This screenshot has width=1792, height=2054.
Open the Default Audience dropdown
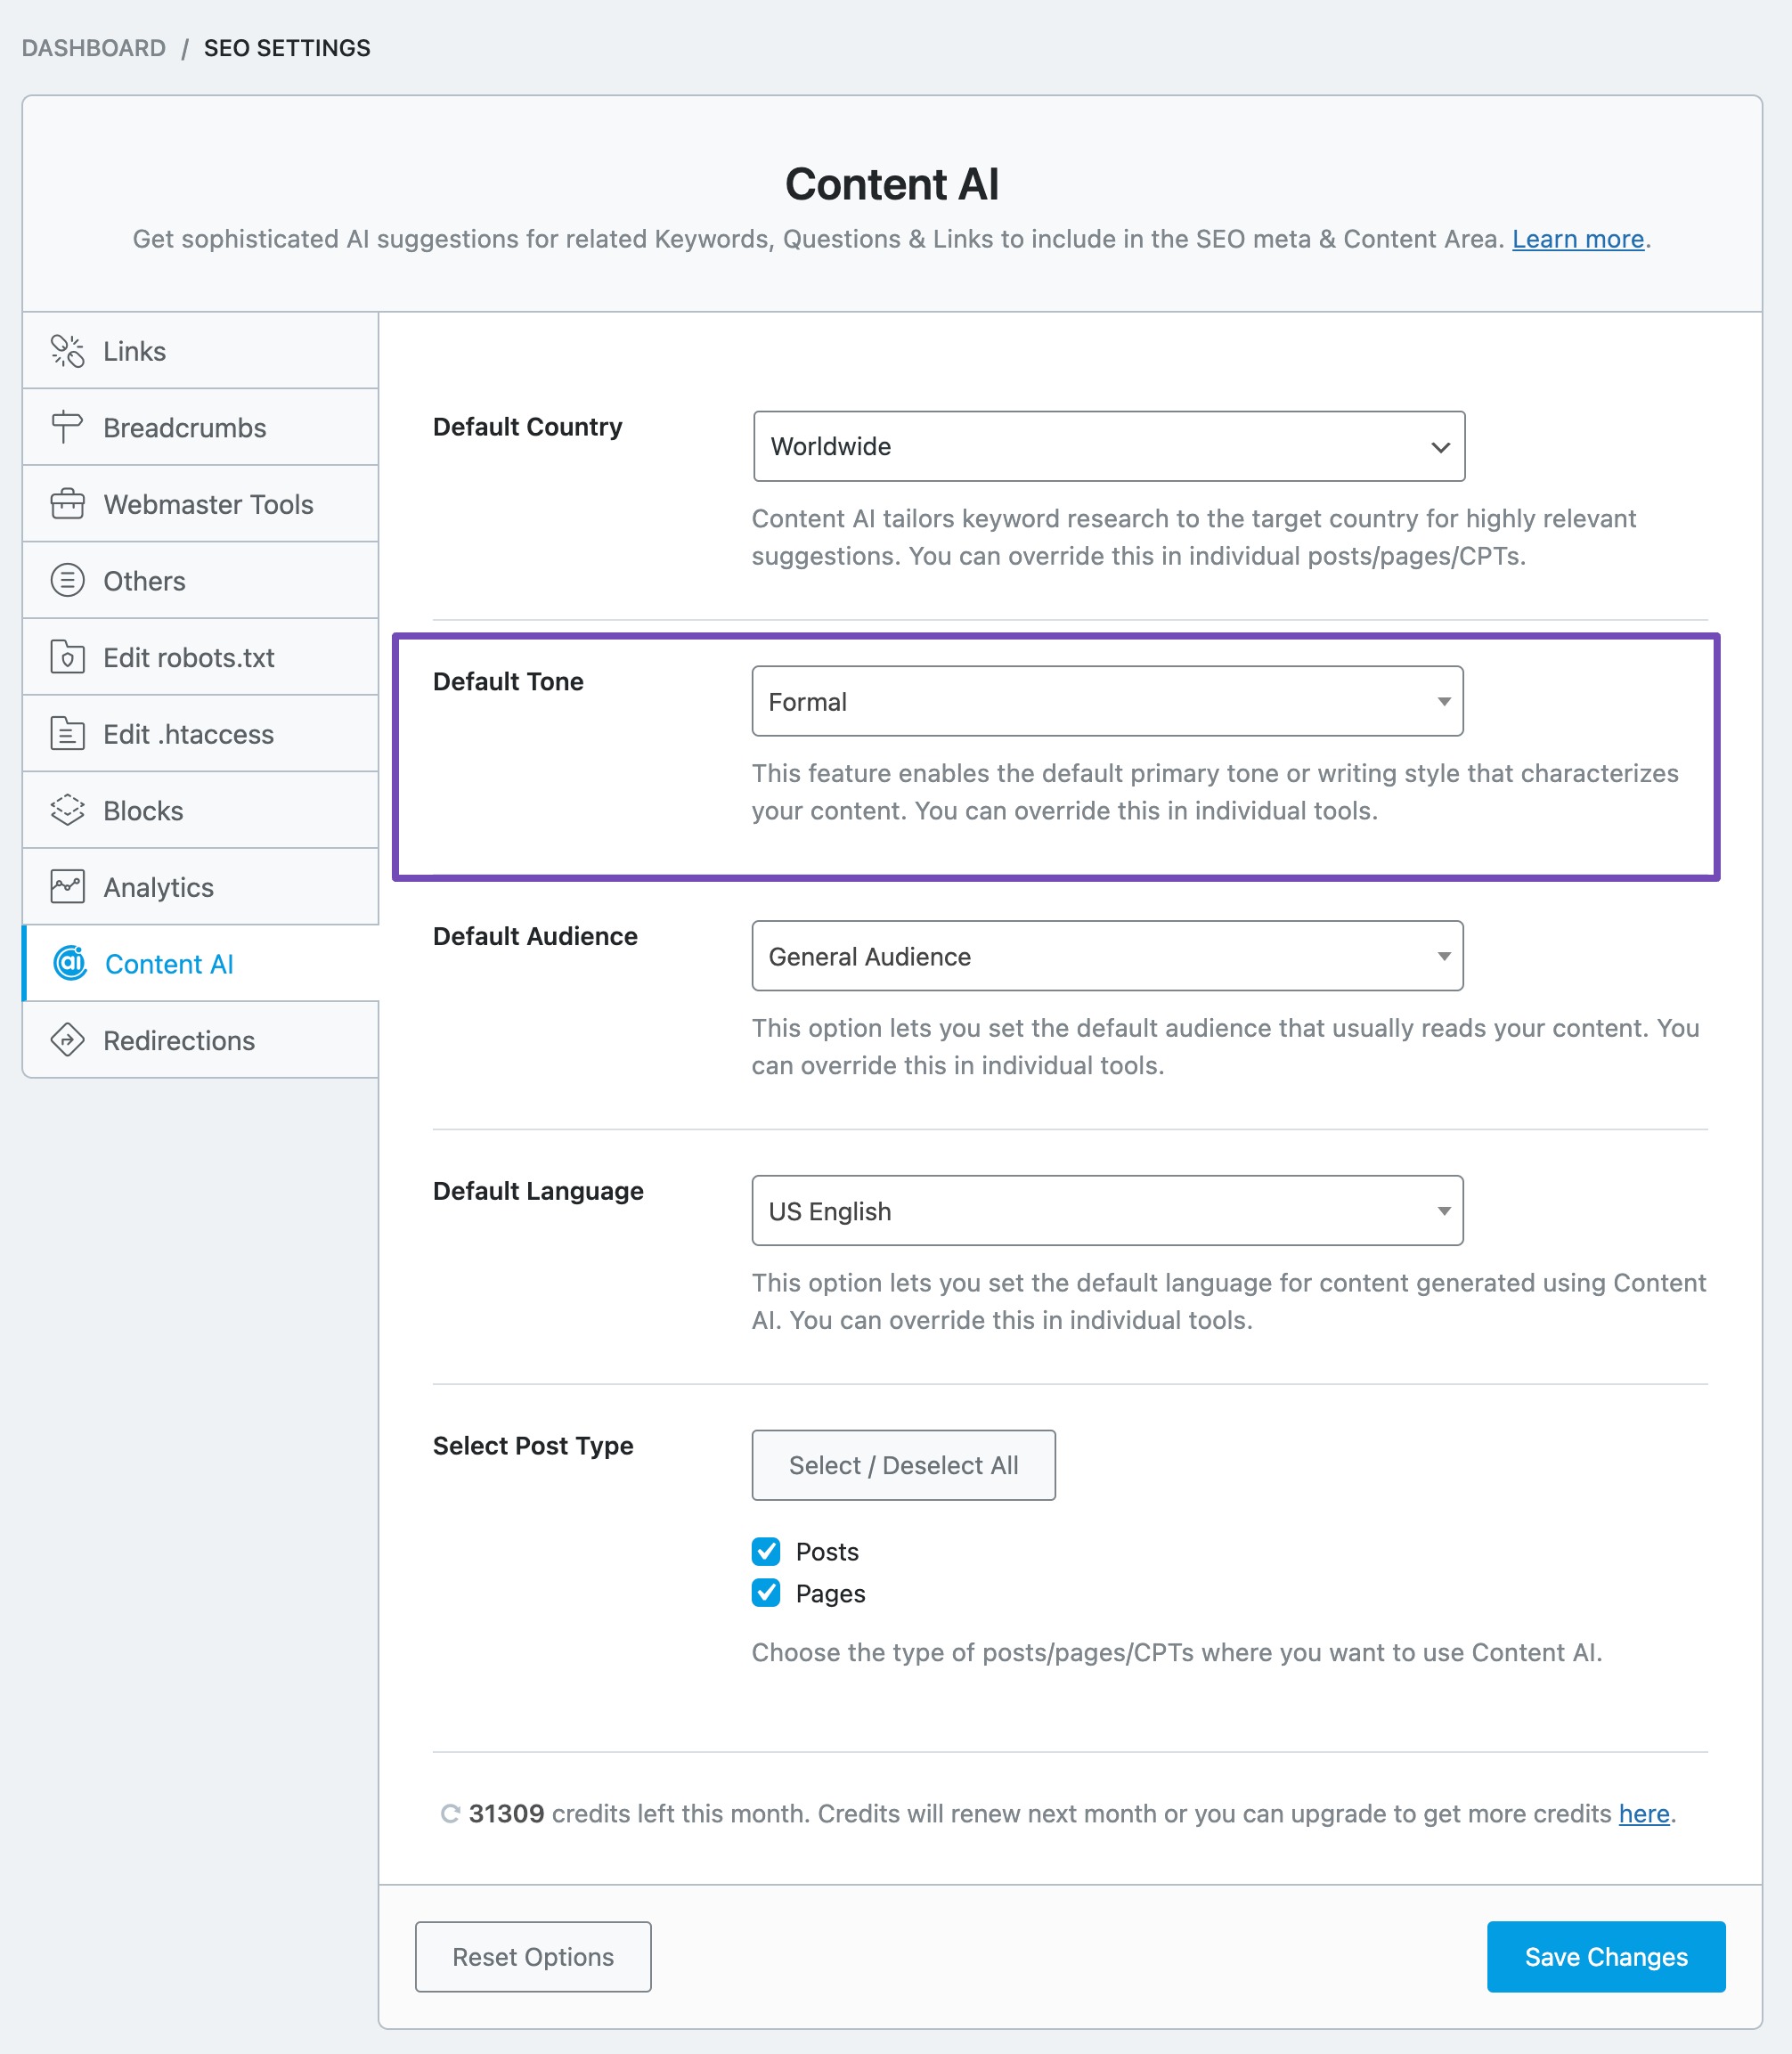1107,956
